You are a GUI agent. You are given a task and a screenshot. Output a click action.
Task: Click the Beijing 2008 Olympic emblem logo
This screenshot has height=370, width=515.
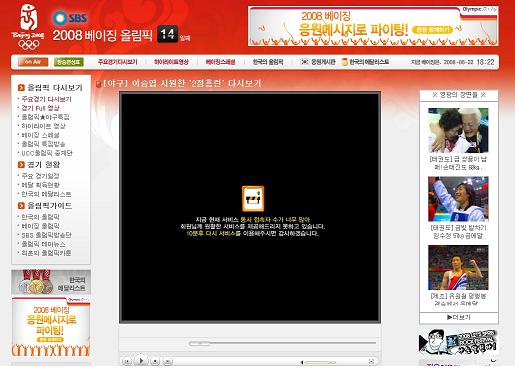click(x=28, y=27)
